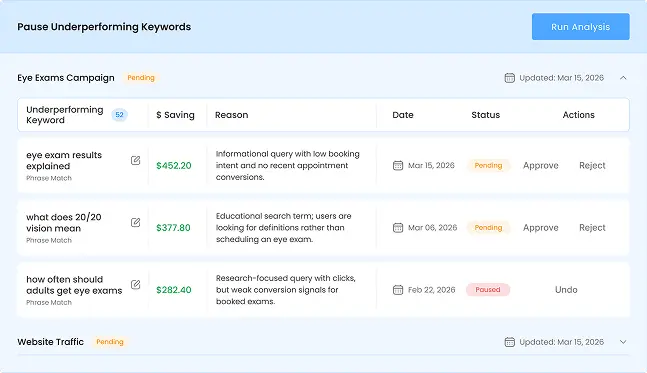Click the Run Analysis button

[x=581, y=27]
